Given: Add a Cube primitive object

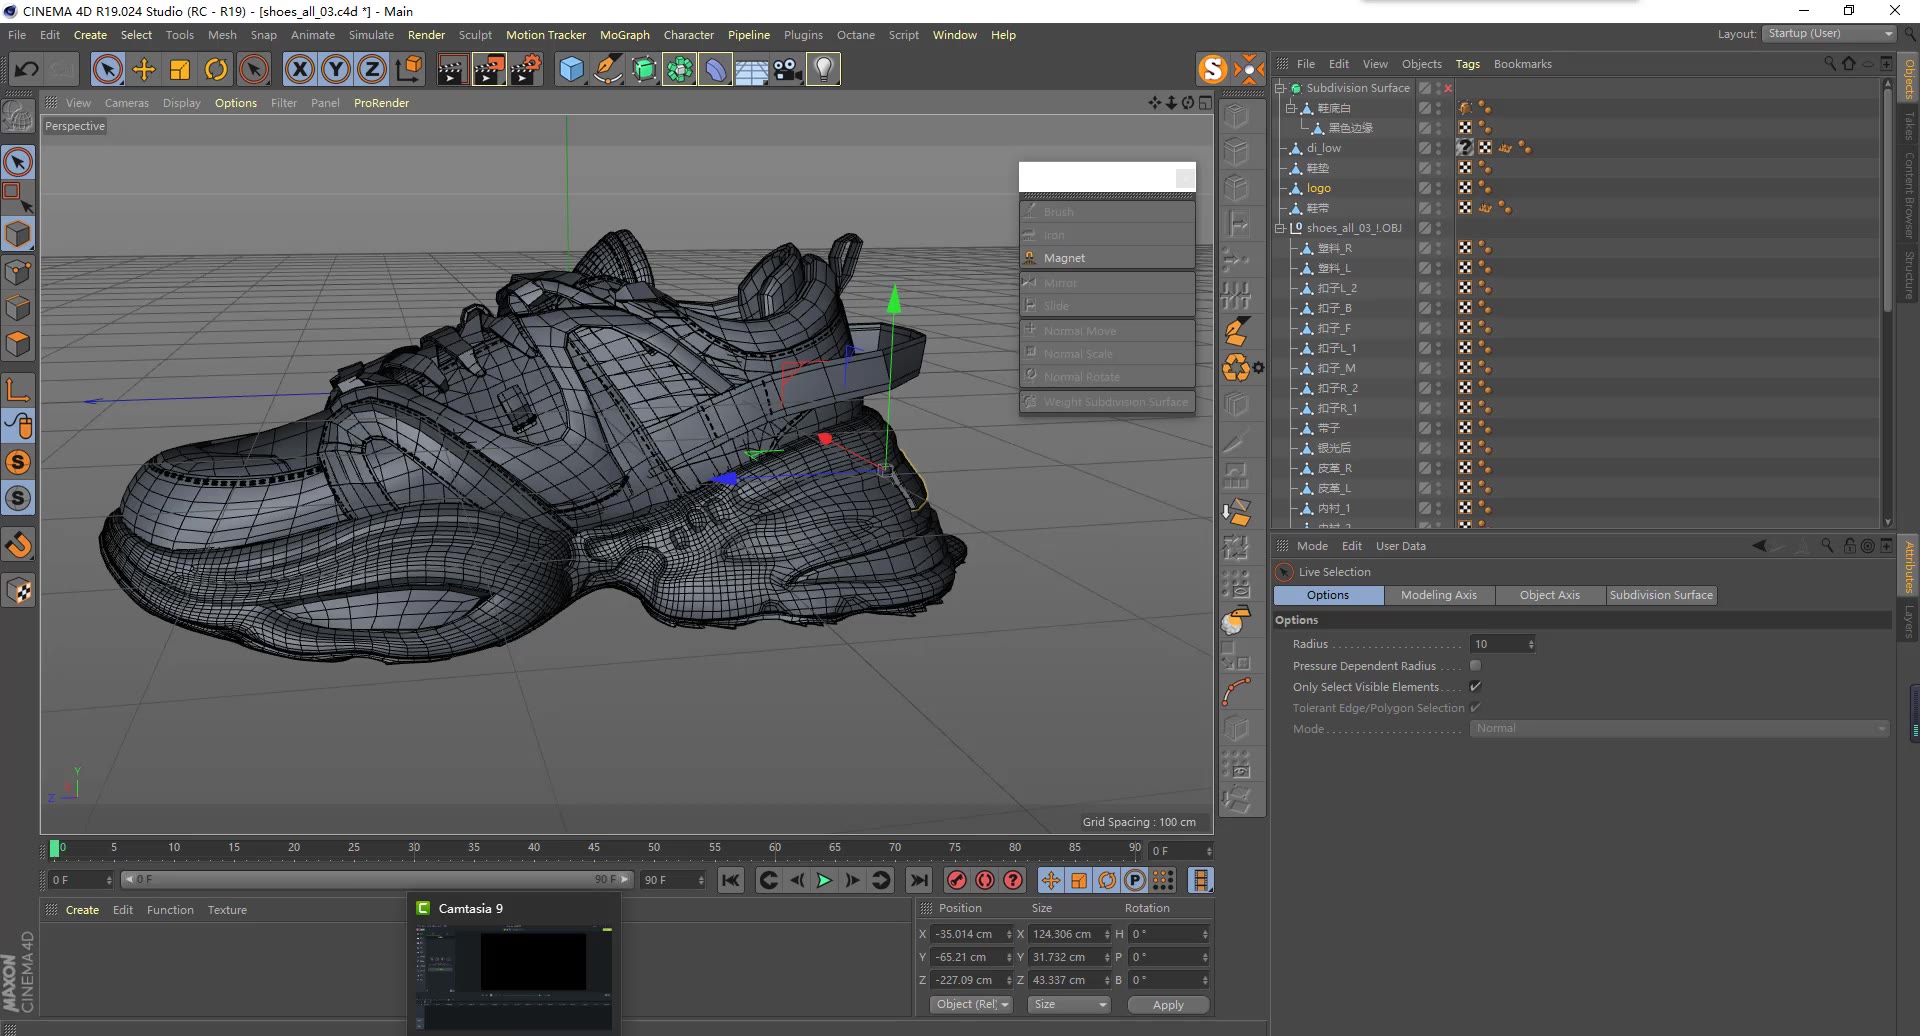Looking at the screenshot, I should (x=571, y=69).
